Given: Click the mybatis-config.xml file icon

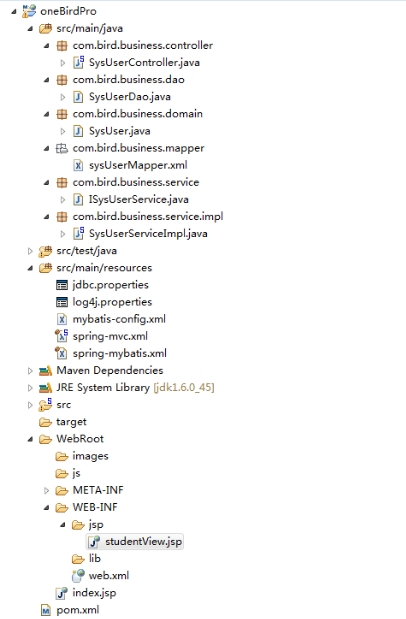Looking at the screenshot, I should [62, 319].
